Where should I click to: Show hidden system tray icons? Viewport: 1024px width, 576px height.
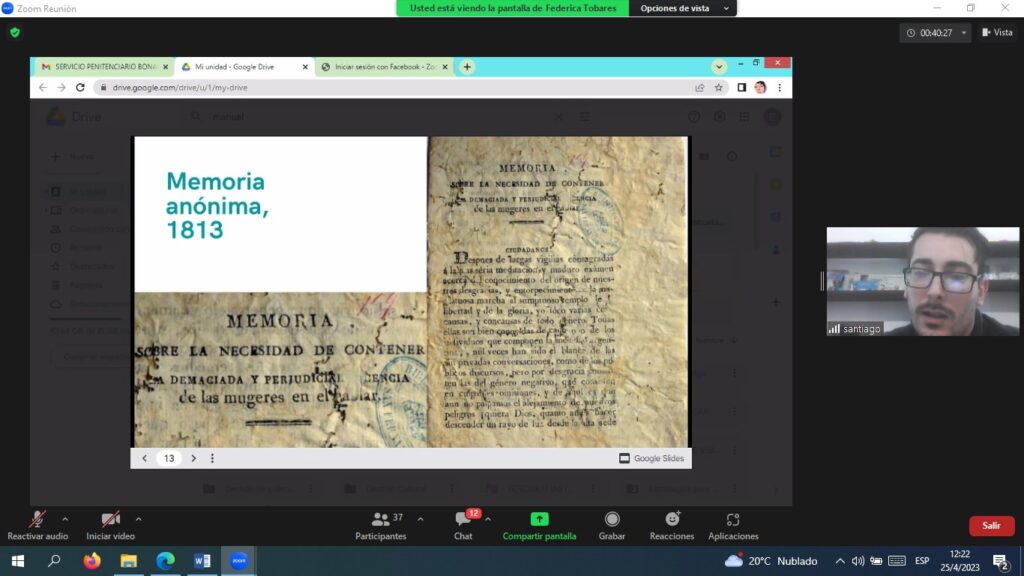(x=840, y=561)
